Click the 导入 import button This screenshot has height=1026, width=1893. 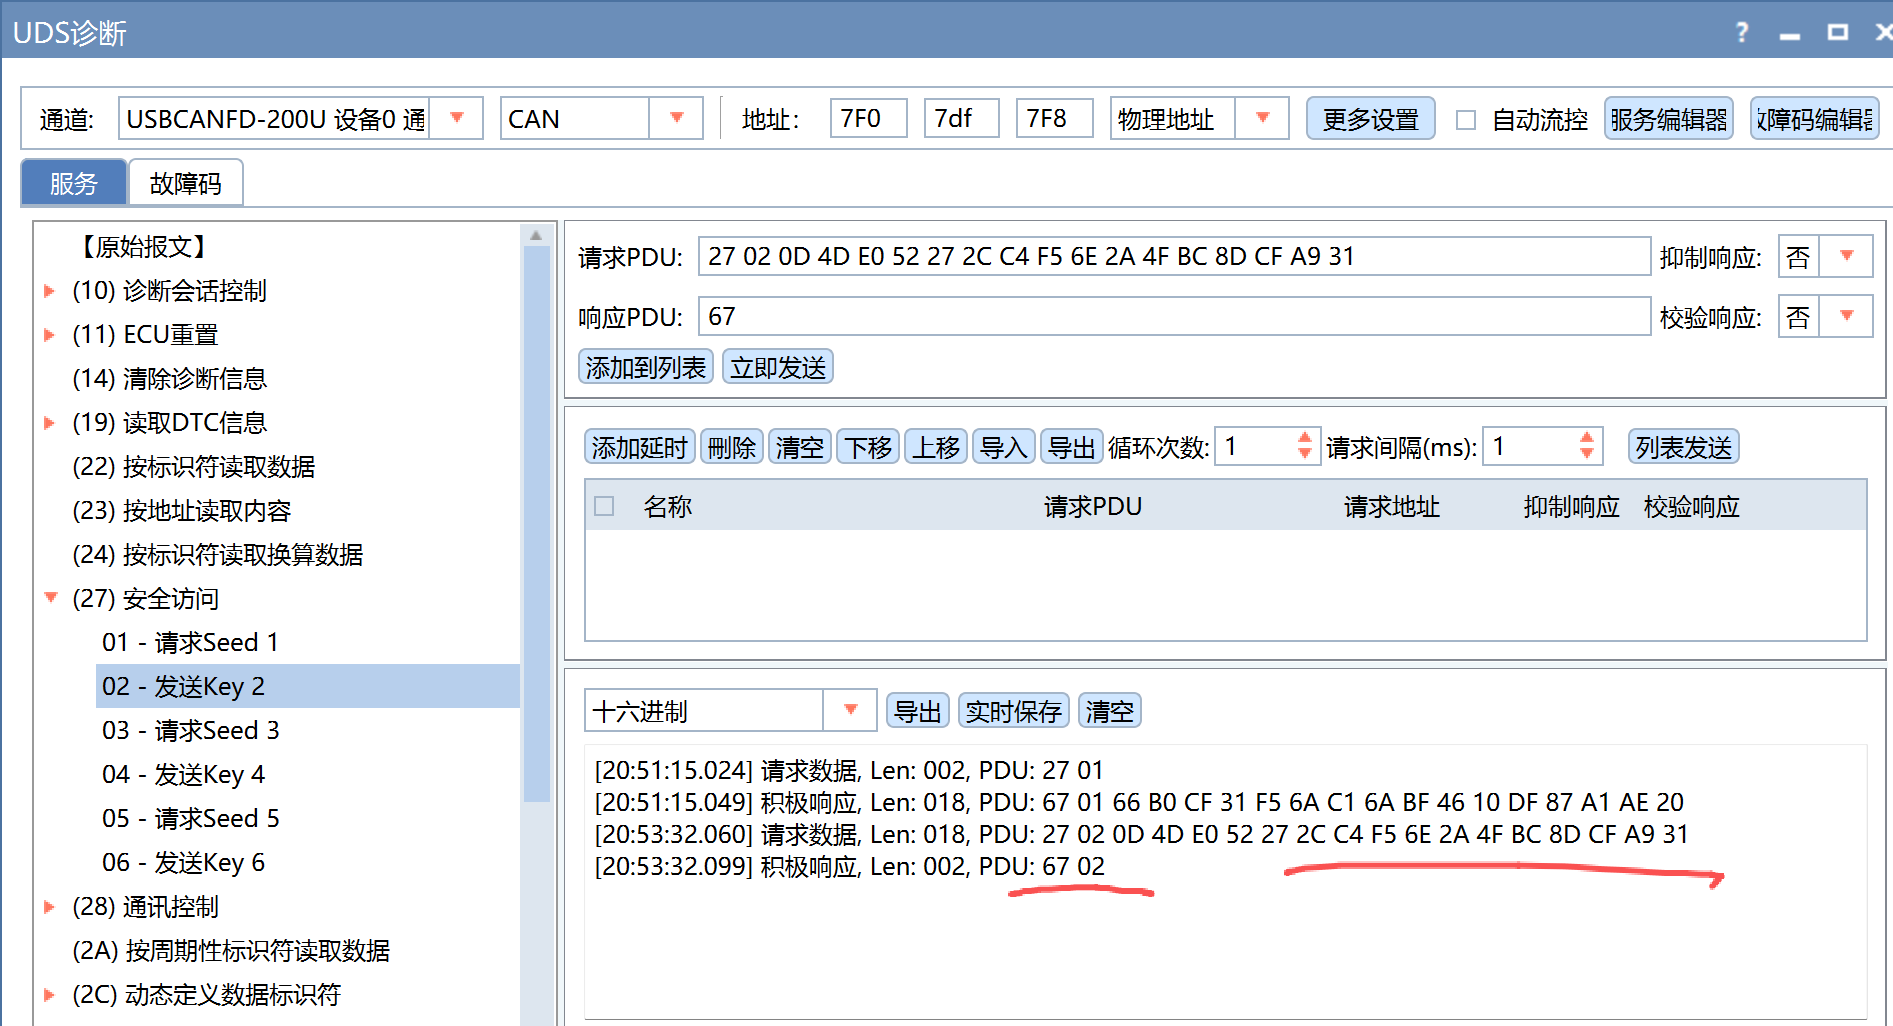point(1004,447)
